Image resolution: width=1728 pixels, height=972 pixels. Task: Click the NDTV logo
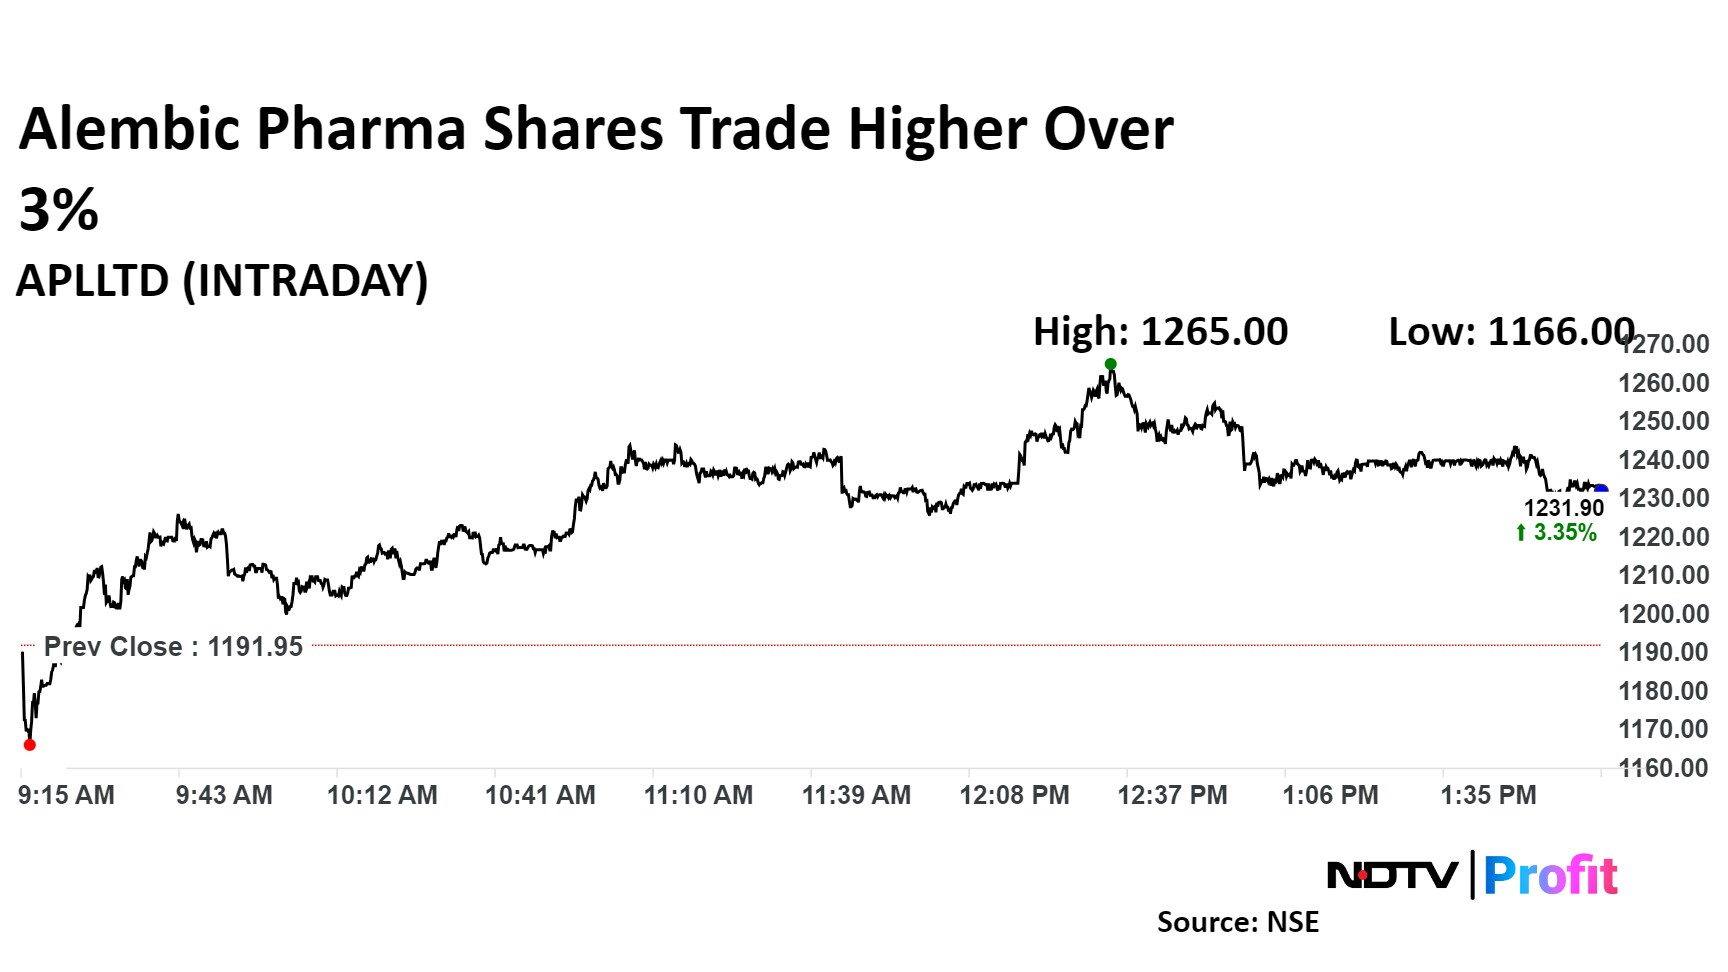(1392, 876)
